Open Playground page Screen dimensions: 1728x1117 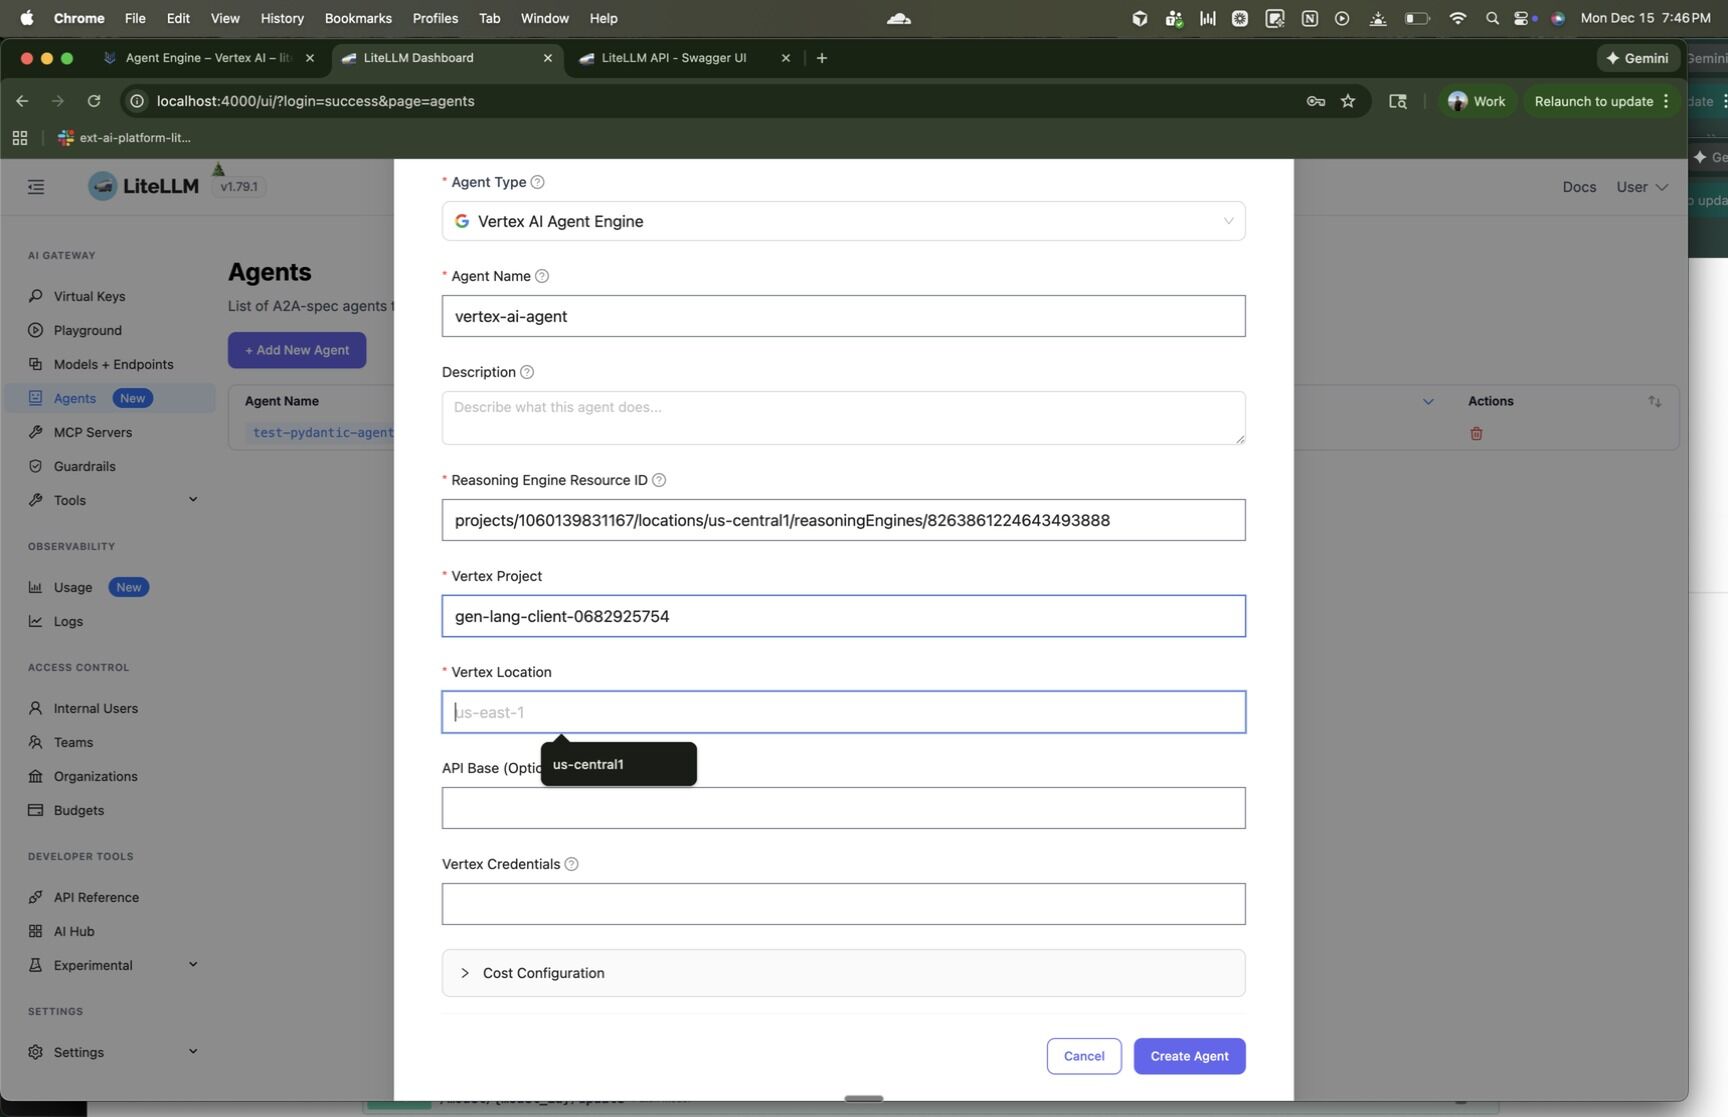87,330
